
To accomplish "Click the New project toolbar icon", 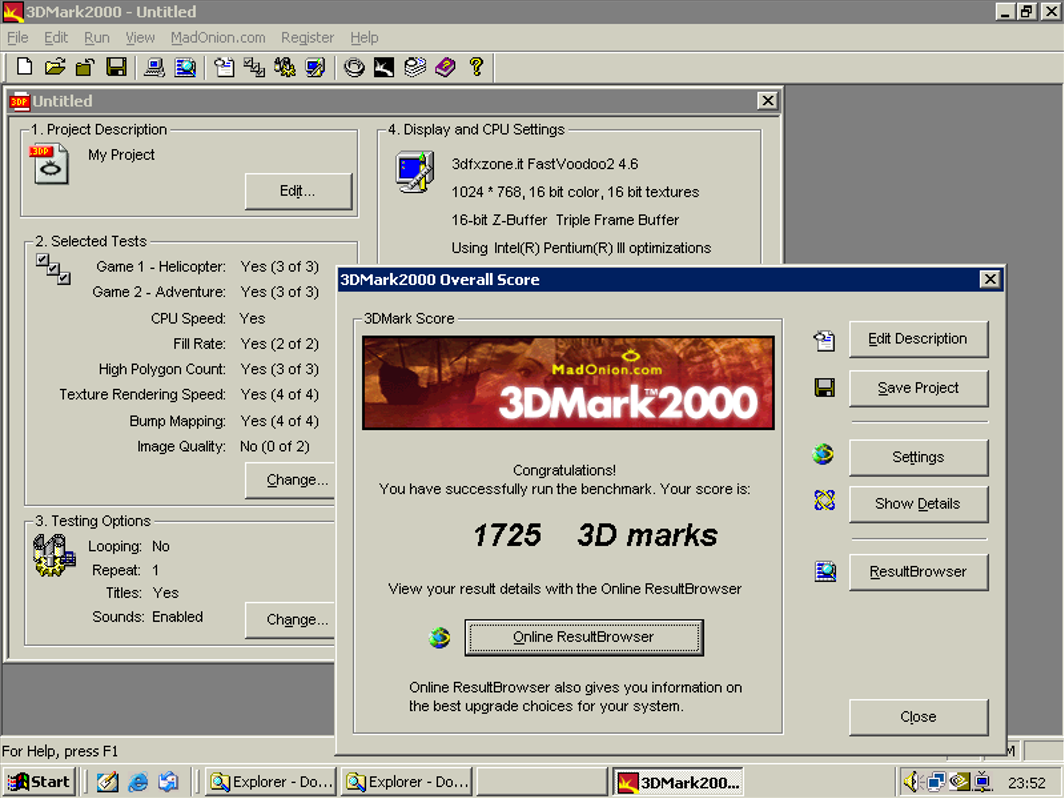I will pos(24,66).
